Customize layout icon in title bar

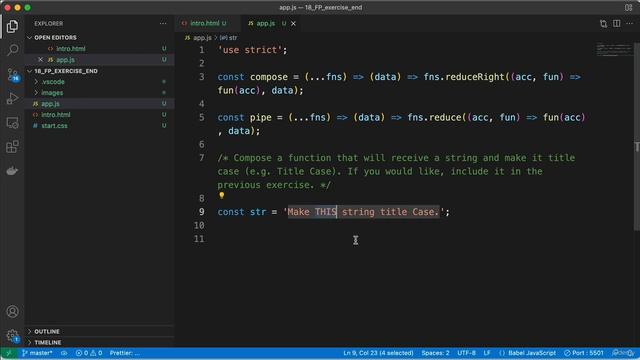point(629,7)
